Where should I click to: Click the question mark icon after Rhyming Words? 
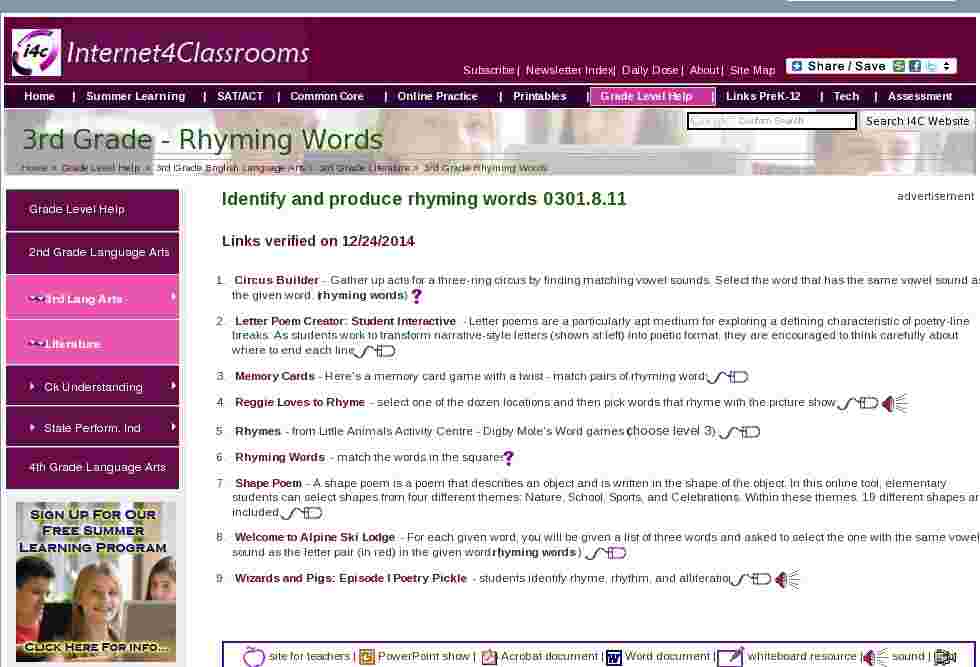coord(509,458)
